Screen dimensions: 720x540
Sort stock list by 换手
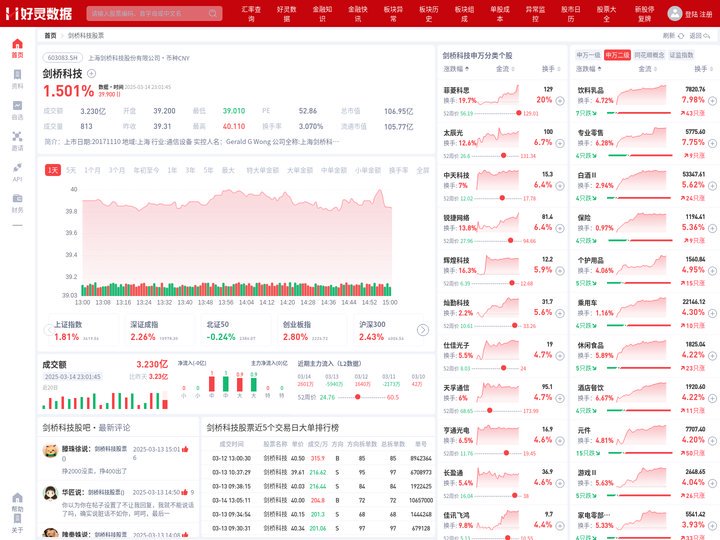[x=551, y=69]
